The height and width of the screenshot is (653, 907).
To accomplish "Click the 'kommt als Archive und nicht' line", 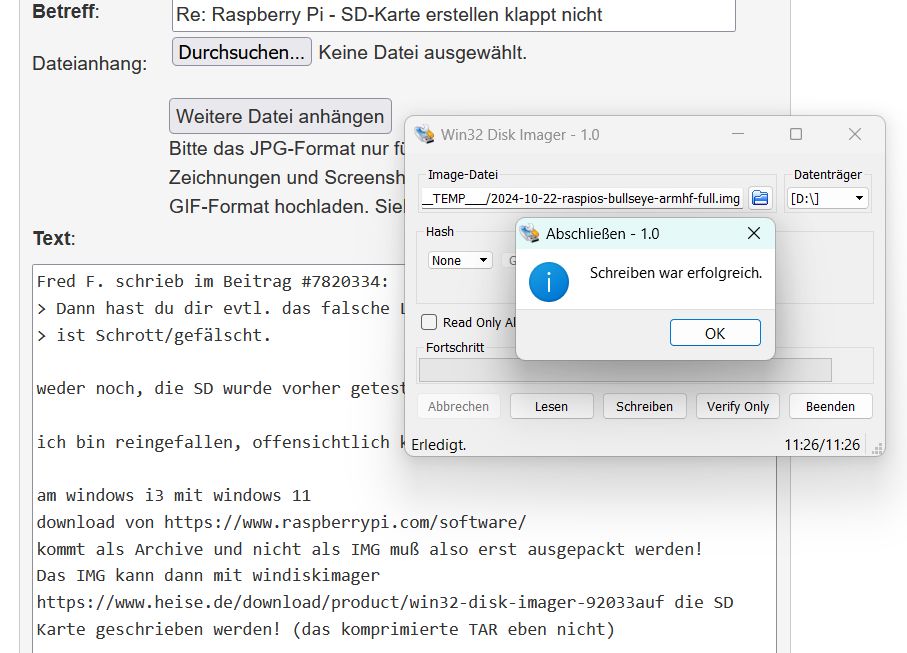I will (x=369, y=549).
